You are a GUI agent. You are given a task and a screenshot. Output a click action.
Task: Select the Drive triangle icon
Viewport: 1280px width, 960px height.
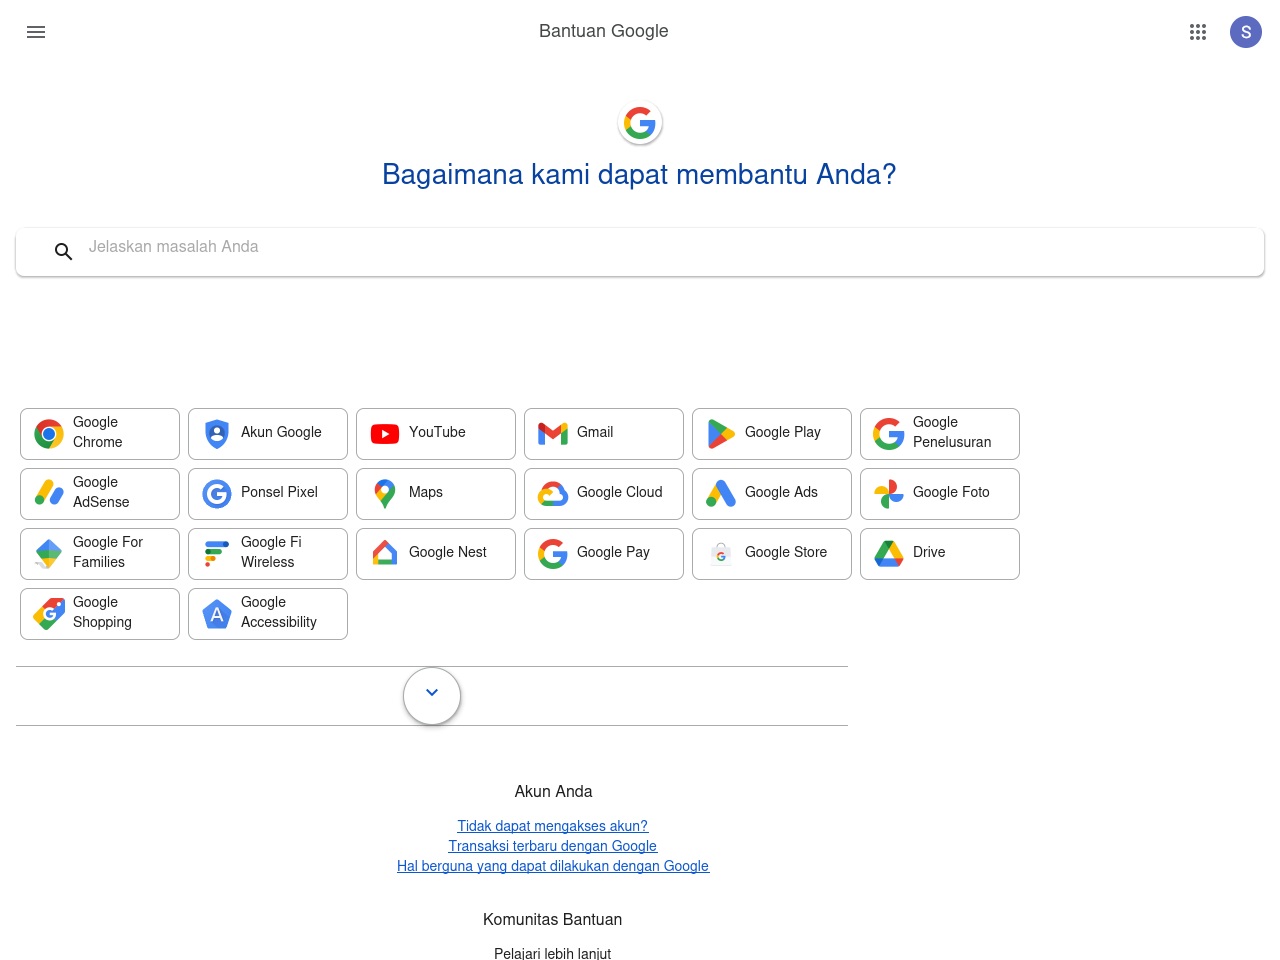tap(889, 554)
